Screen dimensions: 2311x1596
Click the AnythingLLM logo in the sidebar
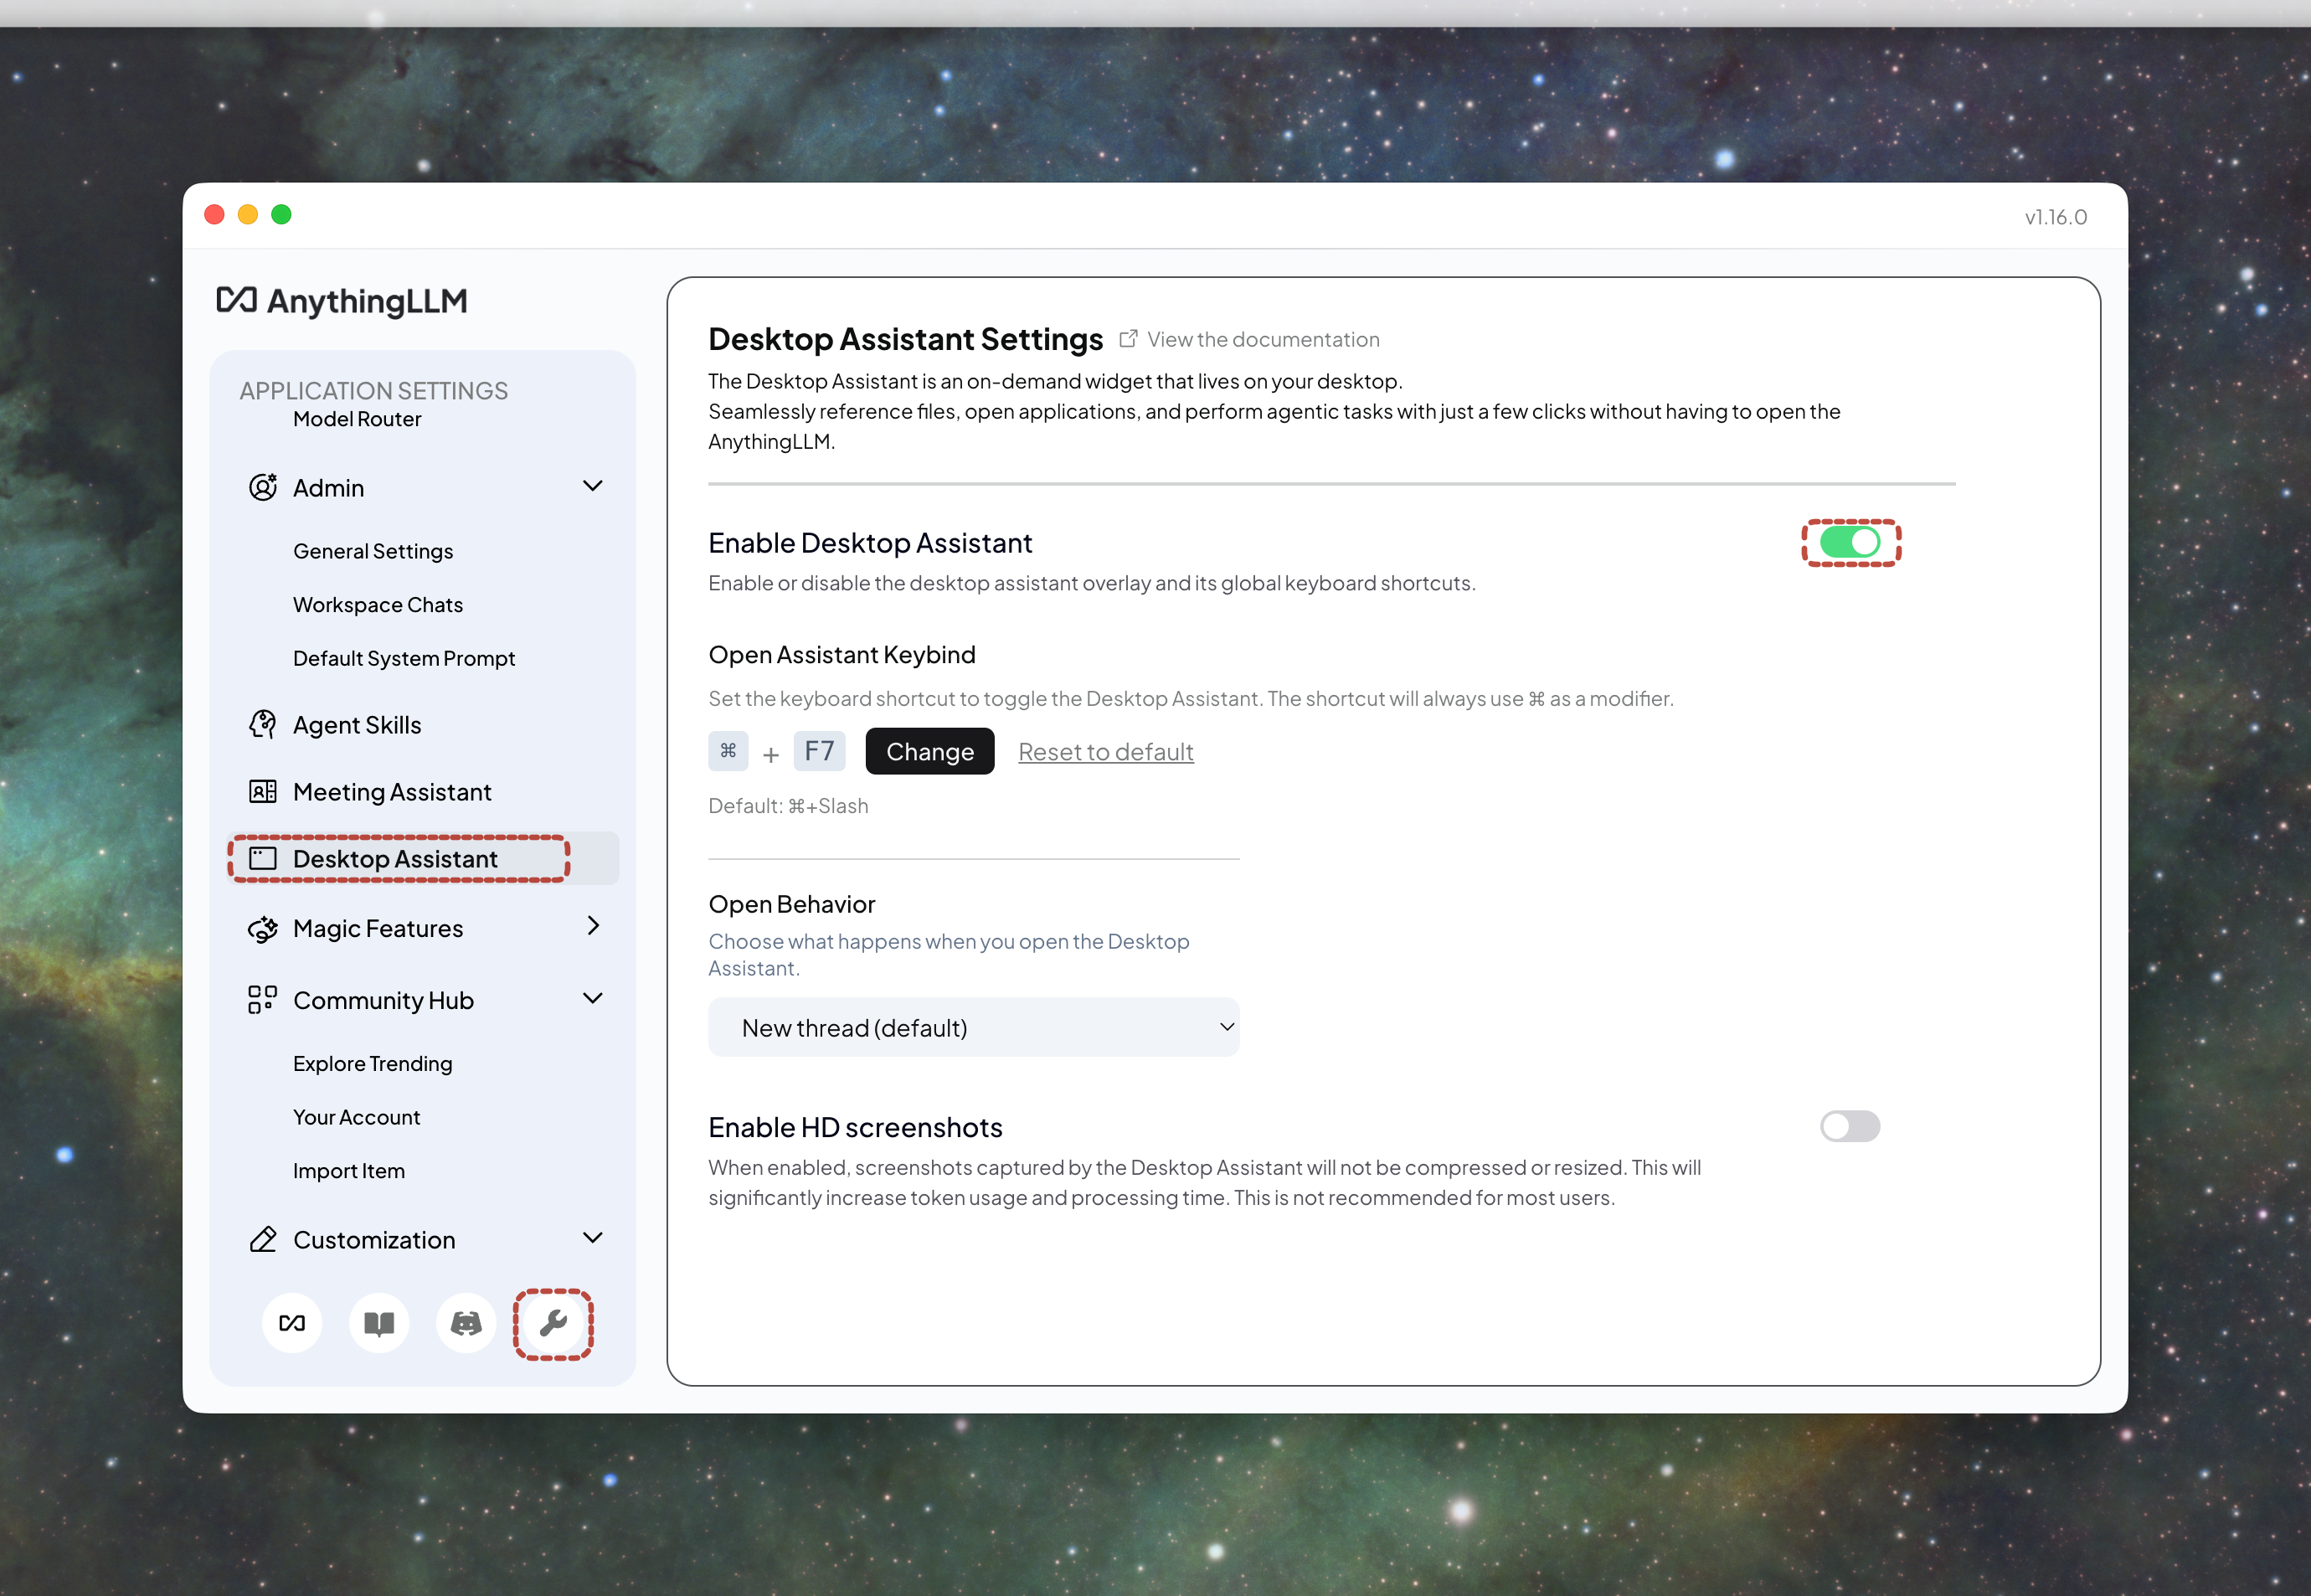click(342, 300)
